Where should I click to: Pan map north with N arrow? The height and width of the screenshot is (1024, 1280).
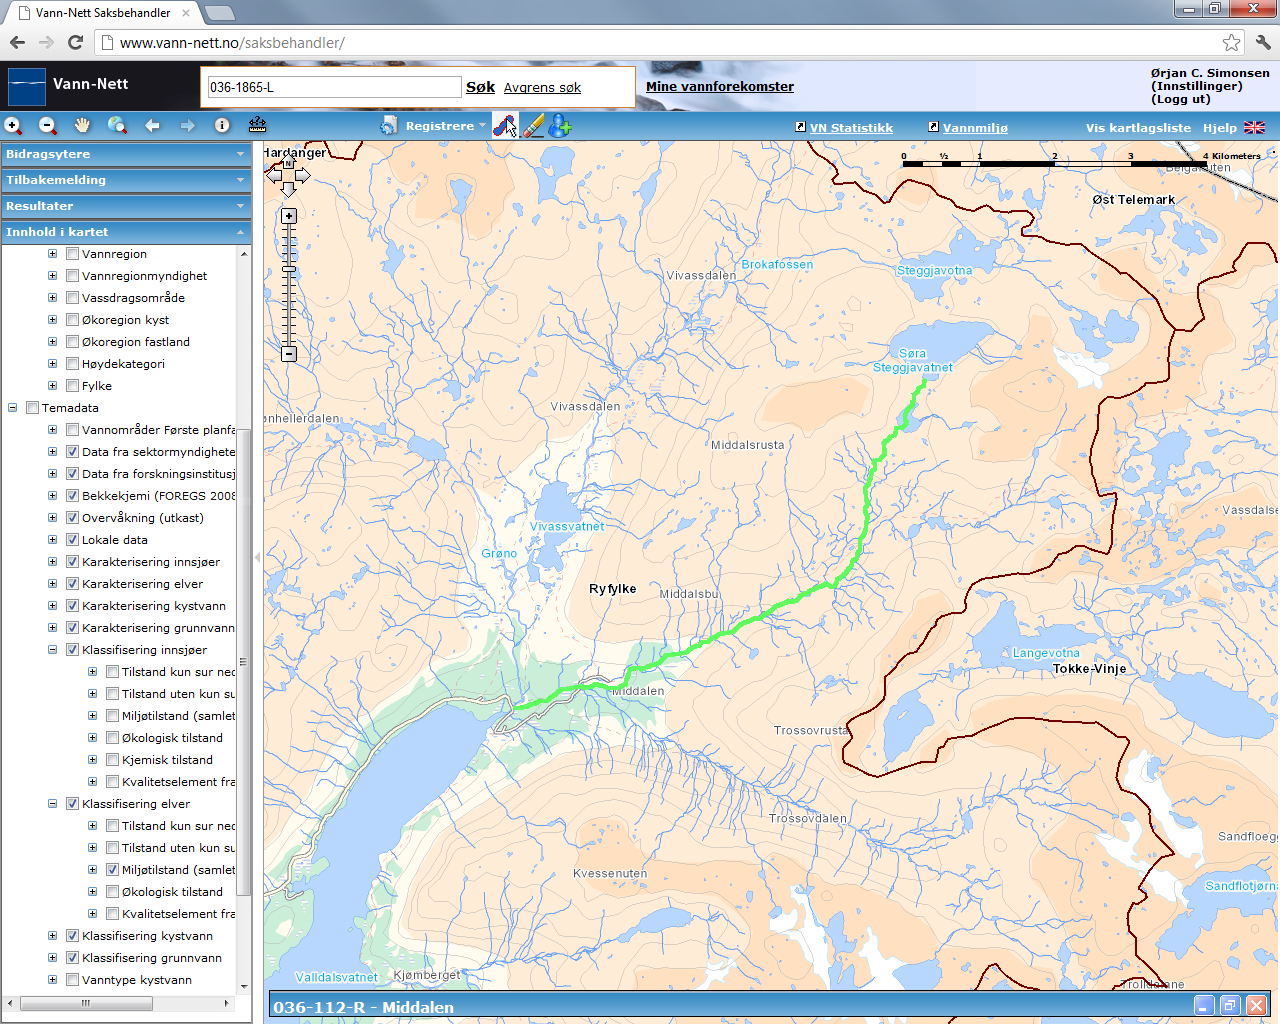[288, 162]
